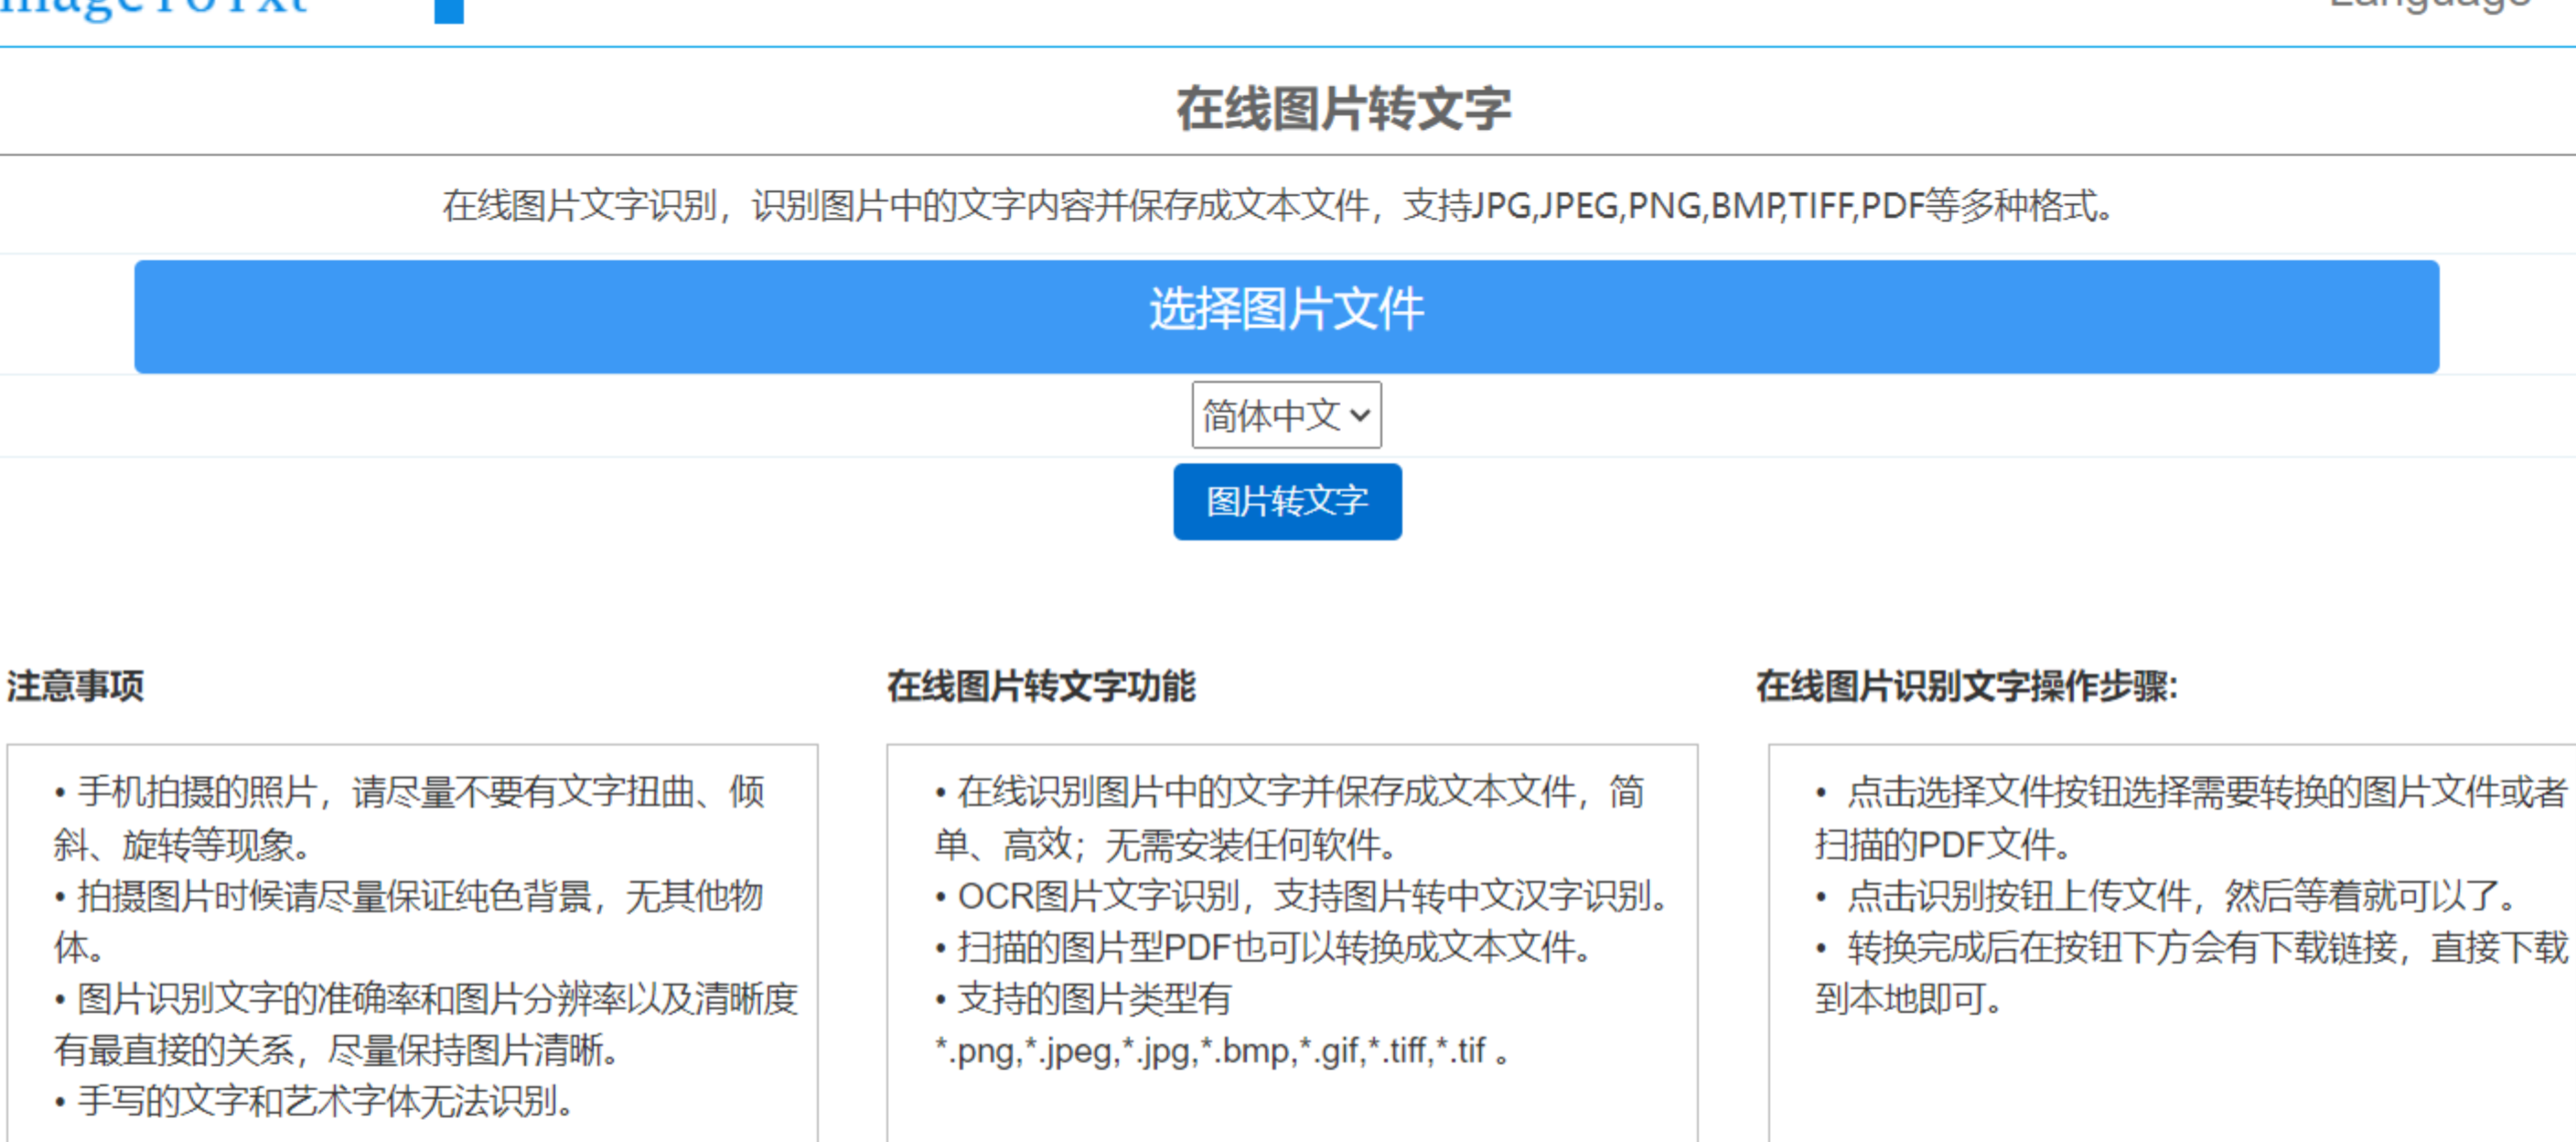
Task: Click the step 点击识别按钮上传文件
Action: click(x=2165, y=896)
